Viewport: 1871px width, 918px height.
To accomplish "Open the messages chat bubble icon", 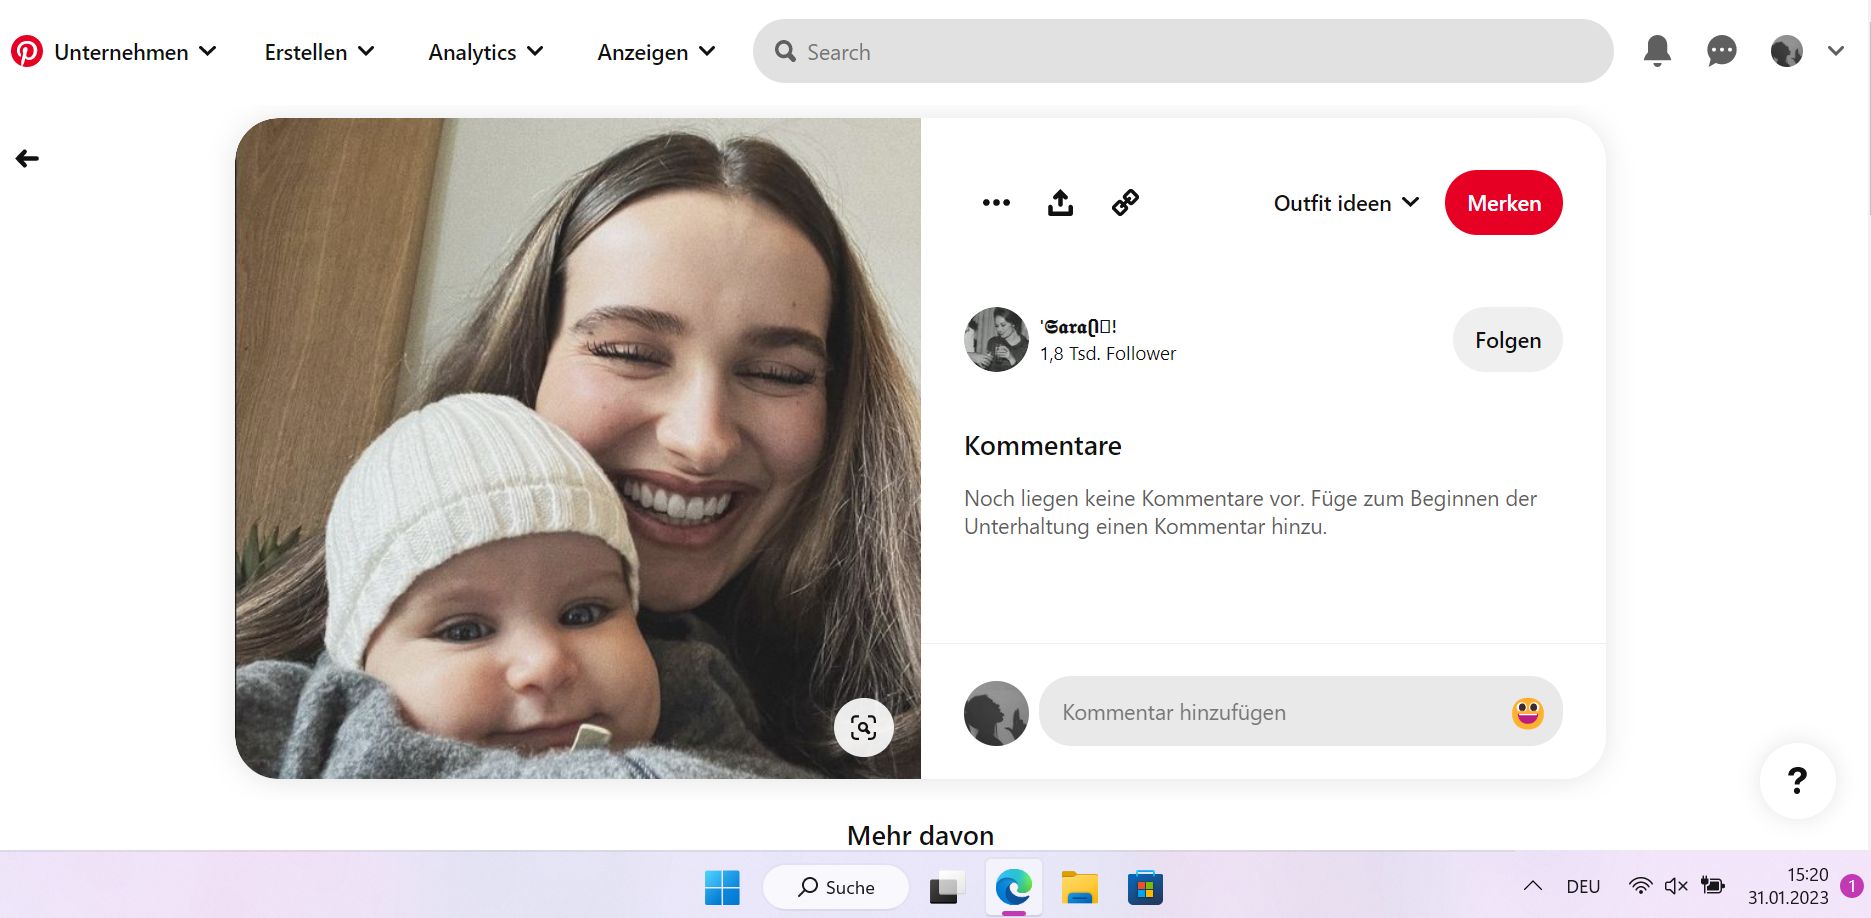I will coord(1721,51).
